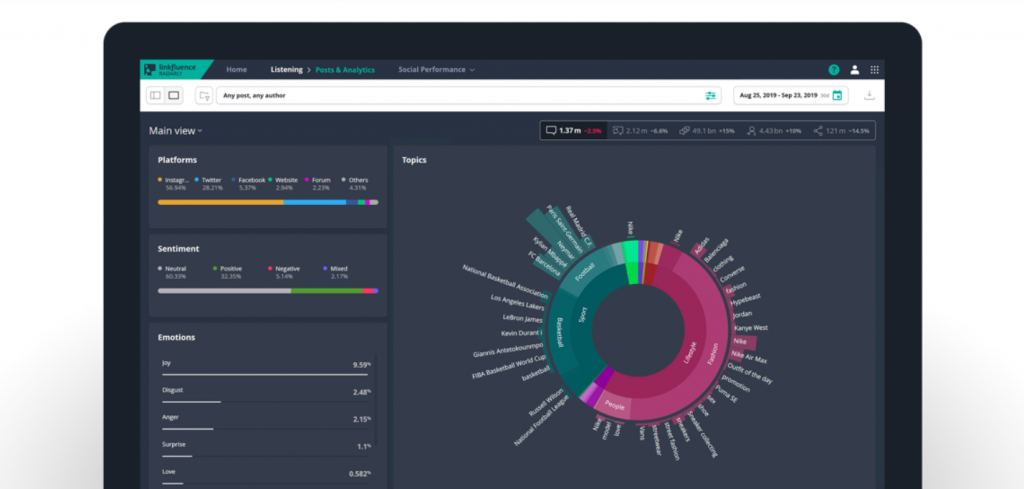Viewport: 1024px width, 489px height.
Task: Go to the Home menu
Action: [236, 70]
